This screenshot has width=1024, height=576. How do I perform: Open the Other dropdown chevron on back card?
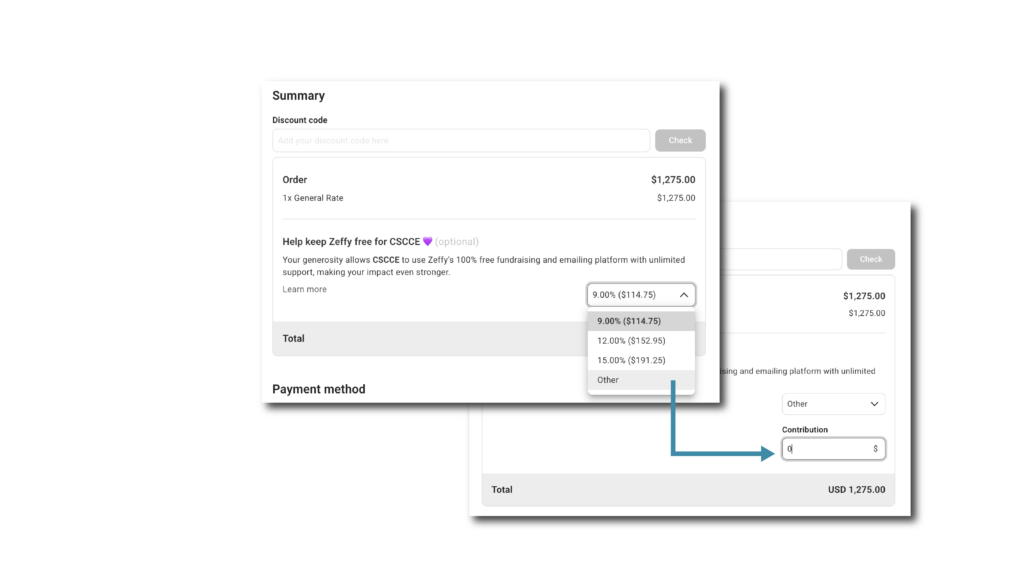[x=874, y=403]
